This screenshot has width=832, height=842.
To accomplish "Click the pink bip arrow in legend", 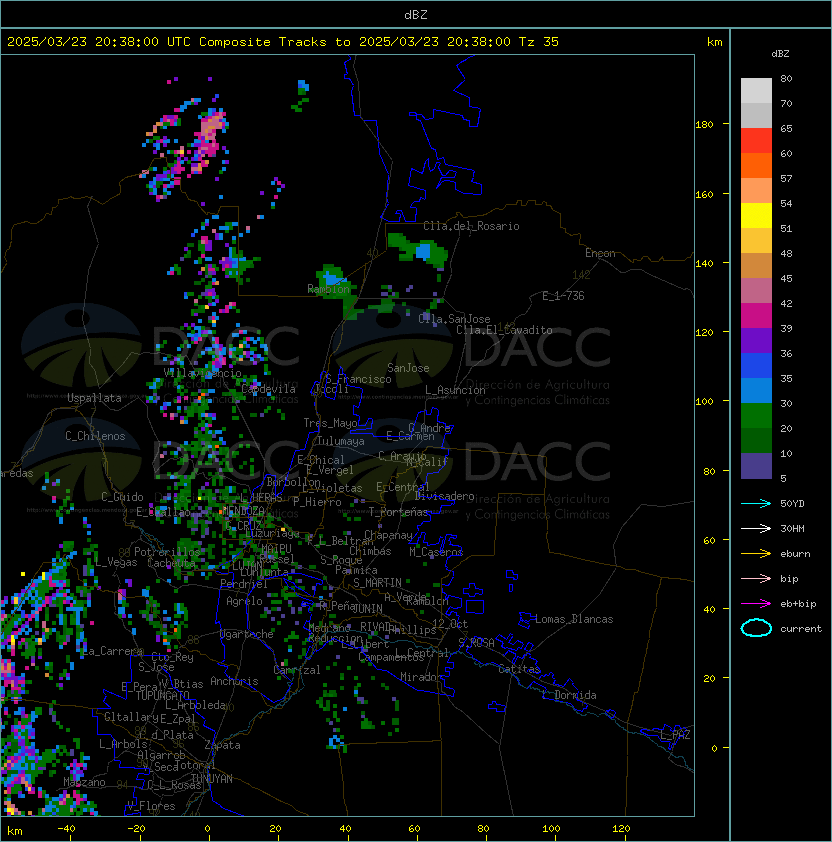I will click(756, 578).
